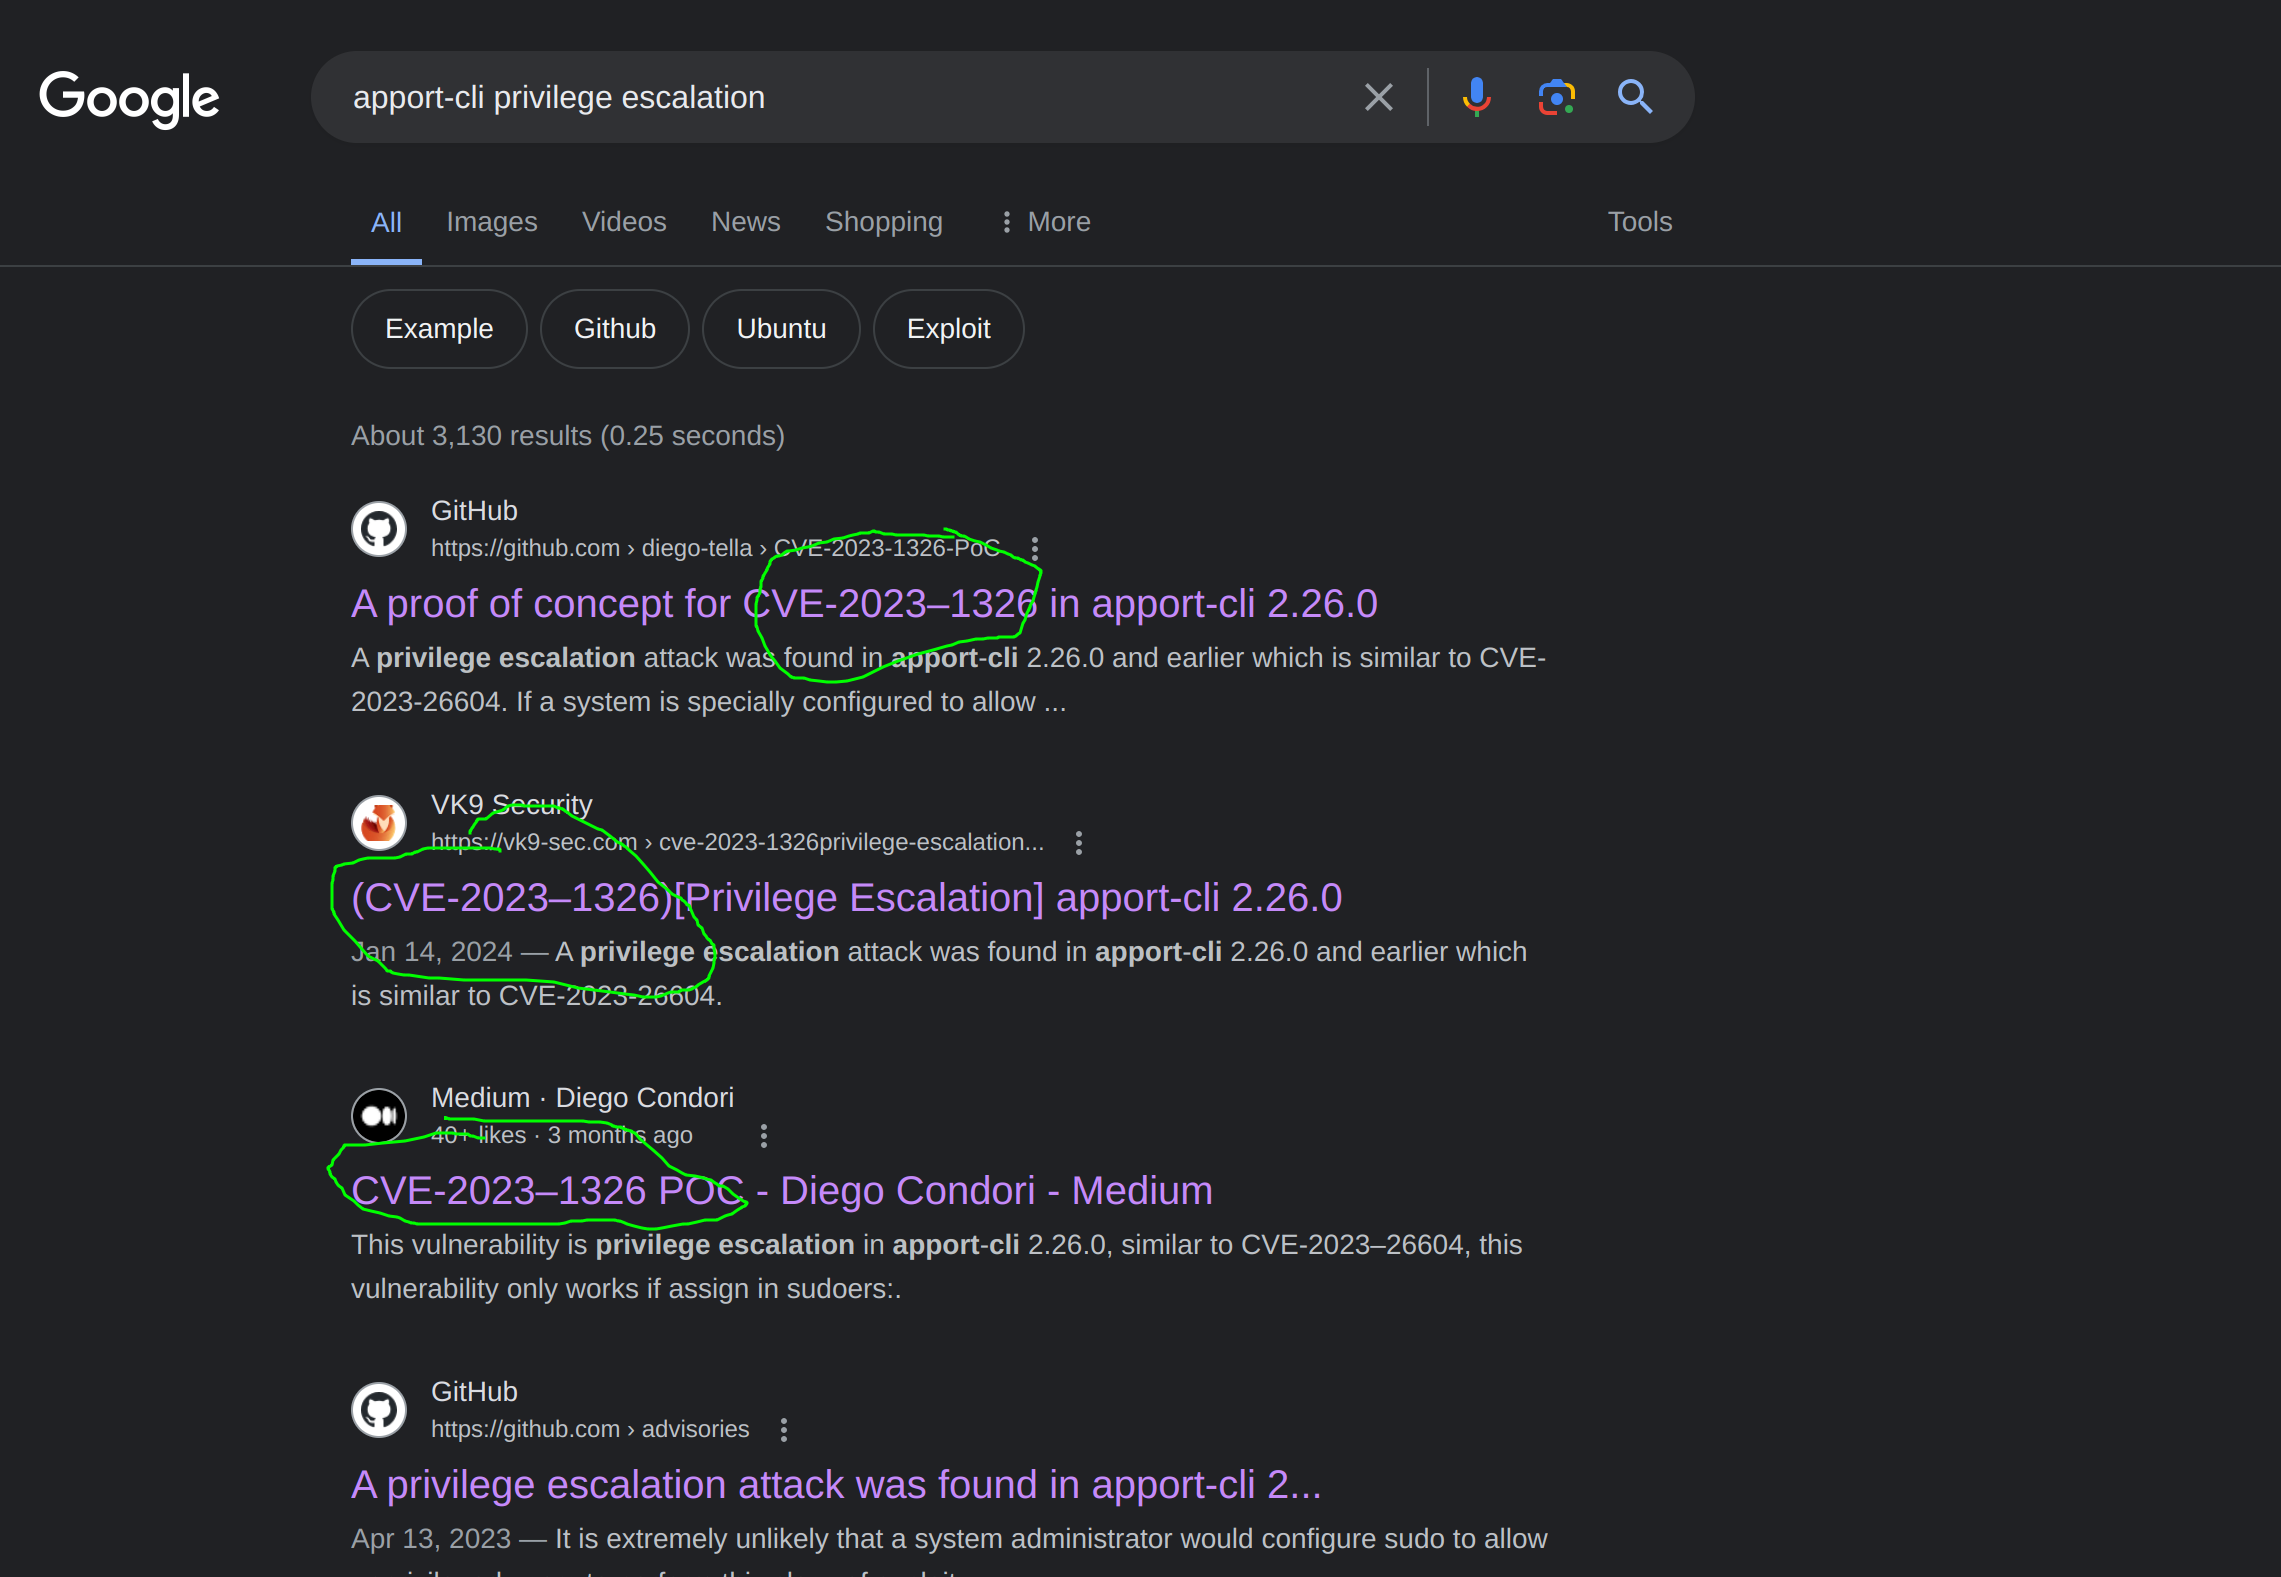
Task: Start voice search with microphone icon
Action: (x=1476, y=98)
